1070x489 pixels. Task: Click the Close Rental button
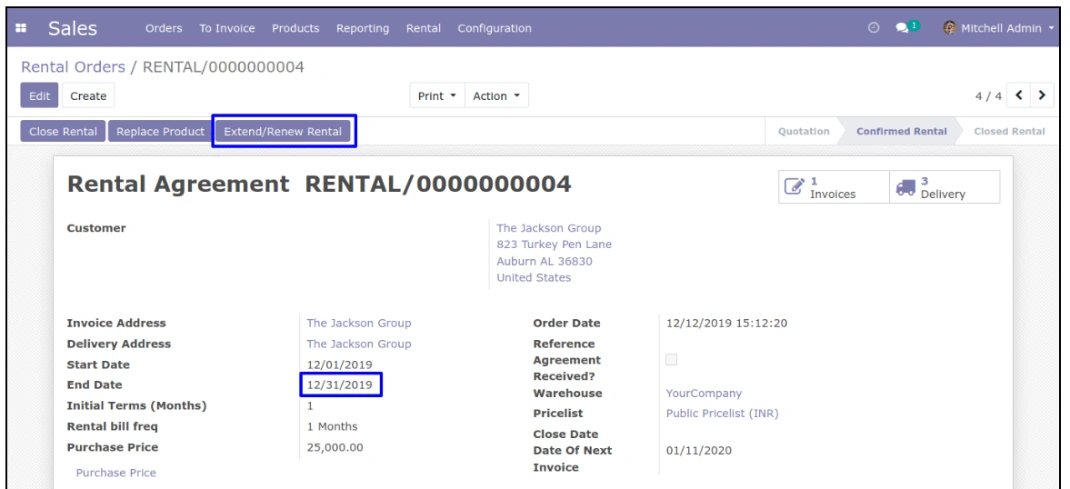pos(63,132)
